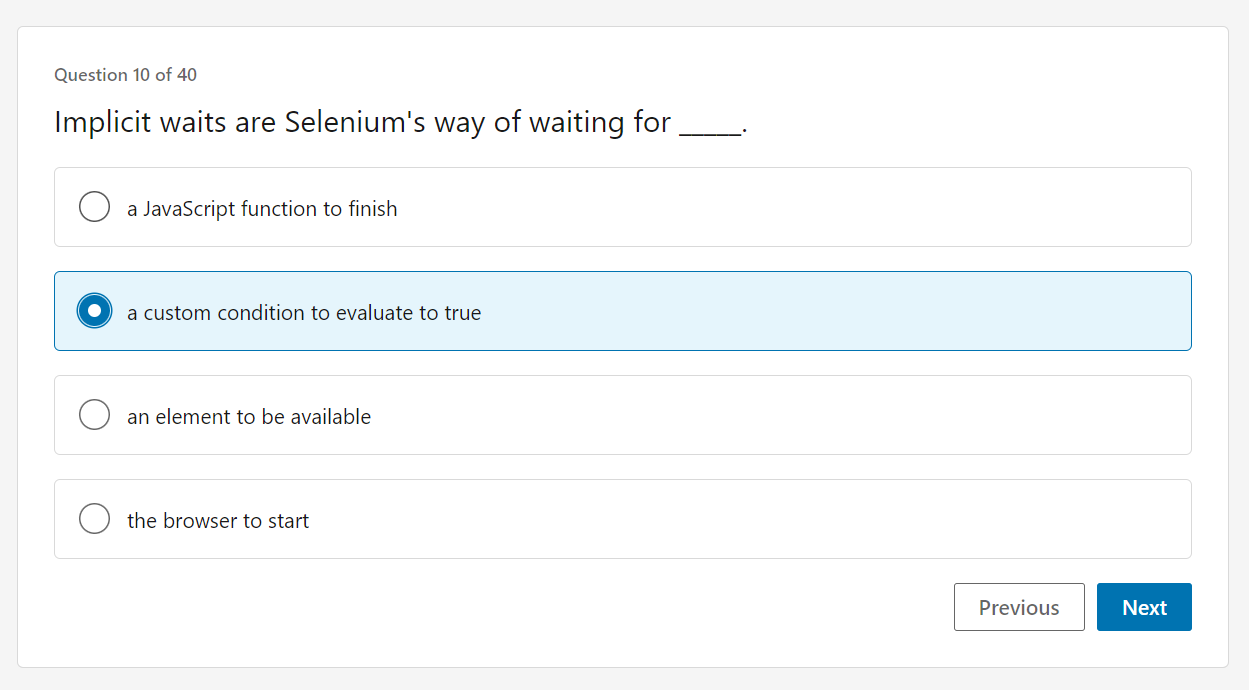The image size is (1249, 690).
Task: Click the already-selected "a custom condition" radio button
Action: (x=94, y=310)
